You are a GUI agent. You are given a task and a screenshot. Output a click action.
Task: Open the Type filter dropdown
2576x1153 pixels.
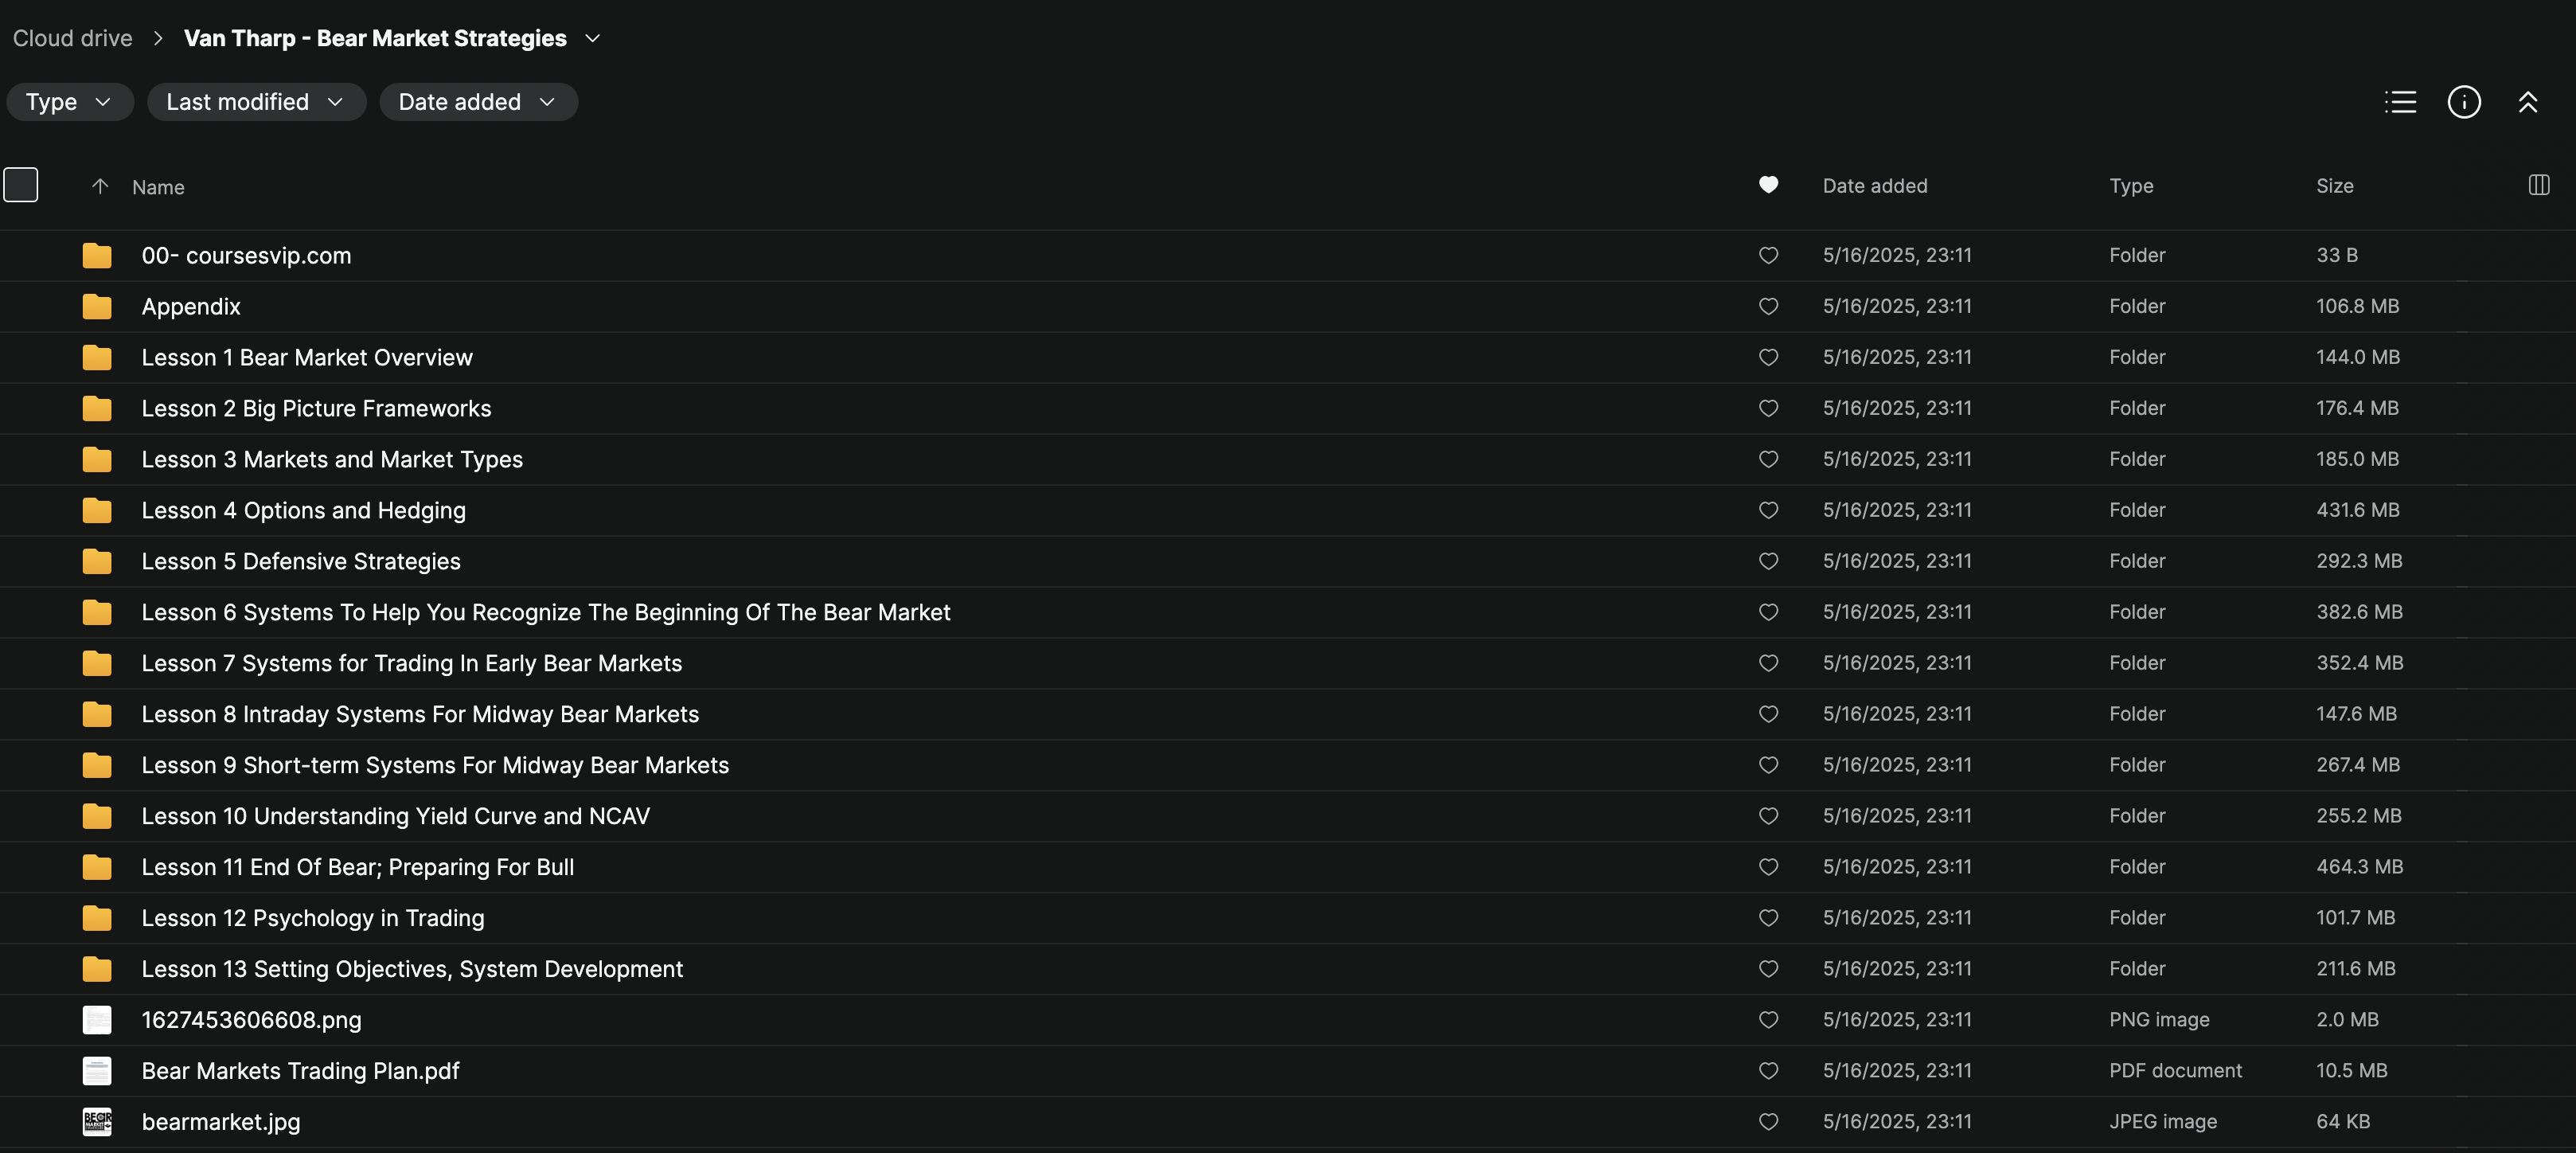(69, 102)
